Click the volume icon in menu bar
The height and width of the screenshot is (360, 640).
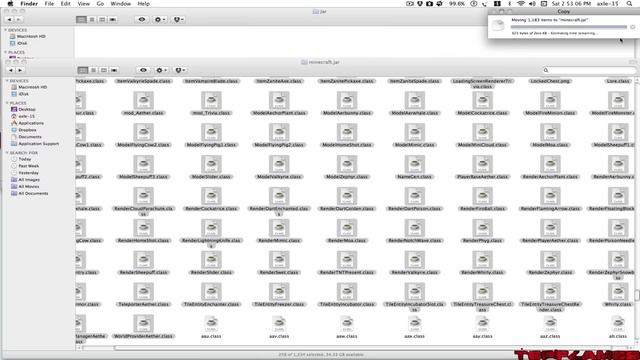[x=532, y=4]
